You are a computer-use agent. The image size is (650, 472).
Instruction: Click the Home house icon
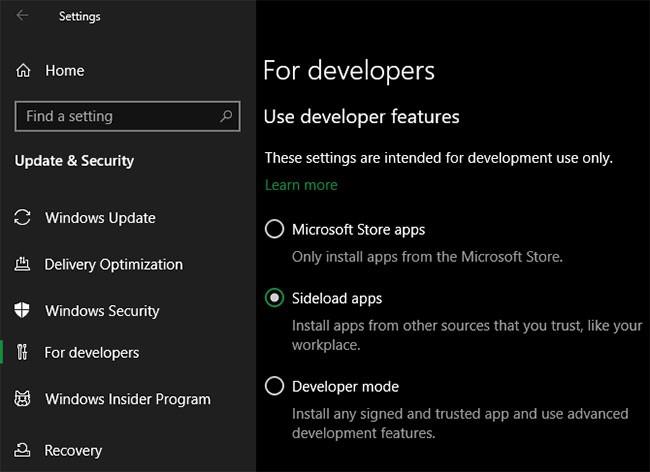point(23,71)
